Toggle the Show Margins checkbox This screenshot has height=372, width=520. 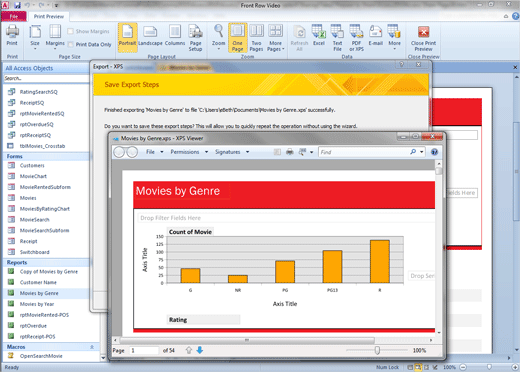point(70,31)
